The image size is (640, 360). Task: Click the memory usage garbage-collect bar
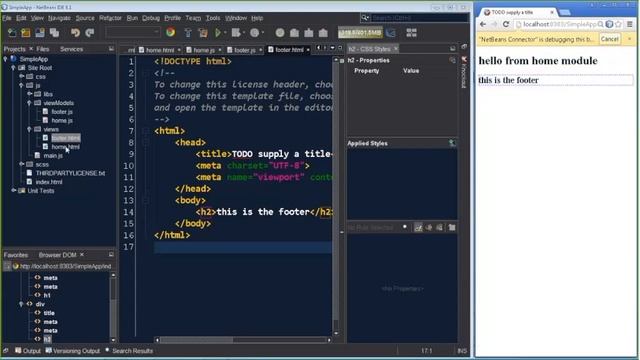click(x=360, y=32)
